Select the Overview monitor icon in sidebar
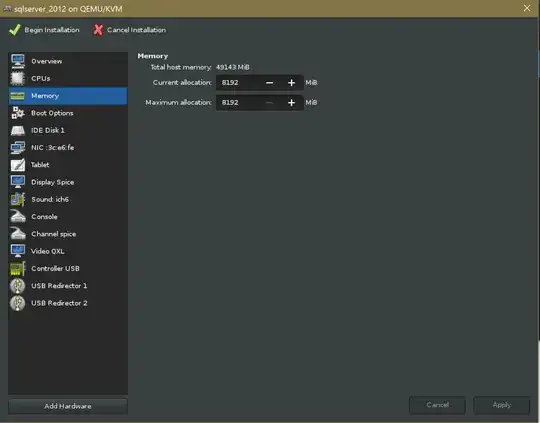This screenshot has height=423, width=540. pos(18,61)
